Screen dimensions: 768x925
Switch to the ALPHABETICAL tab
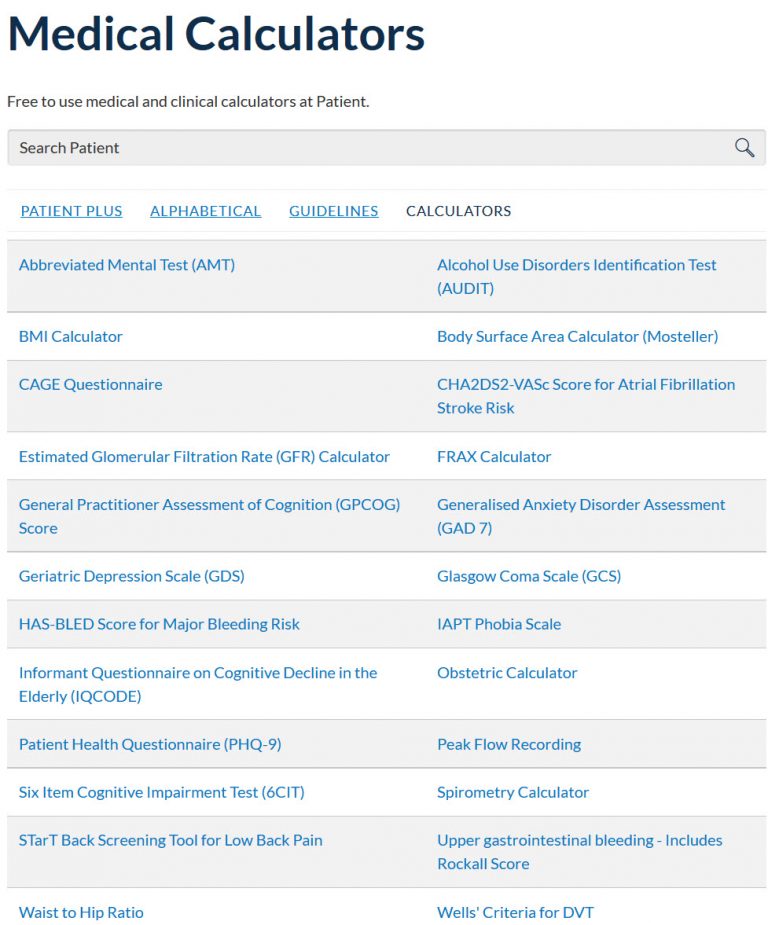coord(205,211)
